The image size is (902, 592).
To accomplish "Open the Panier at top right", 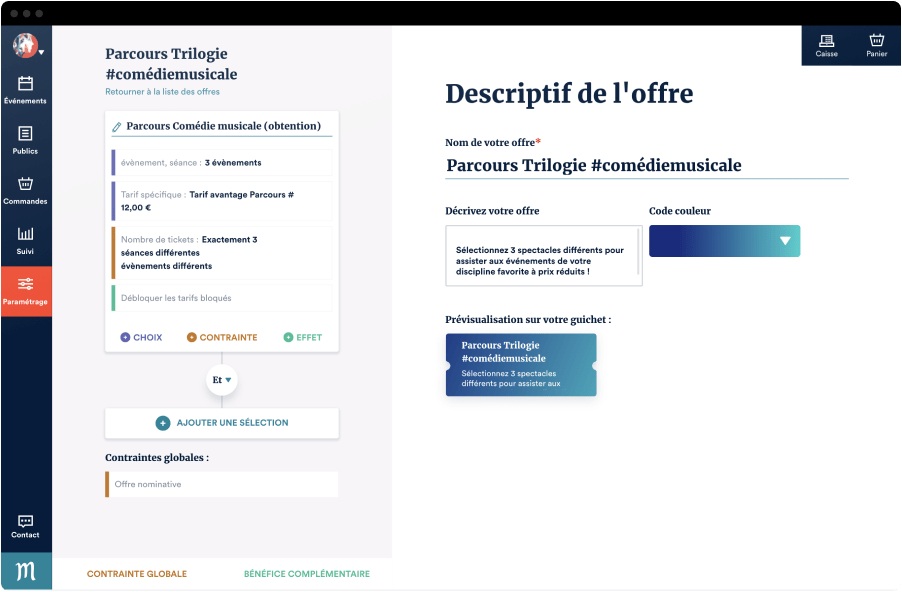I will click(876, 45).
